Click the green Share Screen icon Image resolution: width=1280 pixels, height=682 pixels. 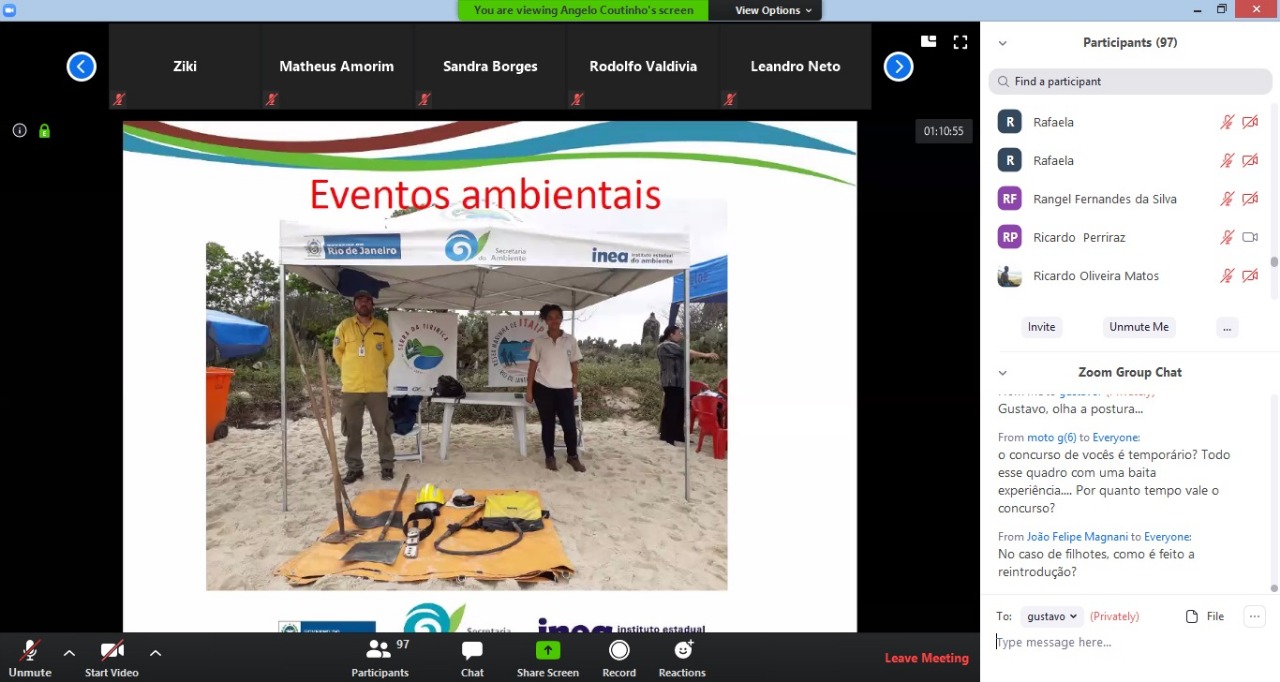[548, 651]
